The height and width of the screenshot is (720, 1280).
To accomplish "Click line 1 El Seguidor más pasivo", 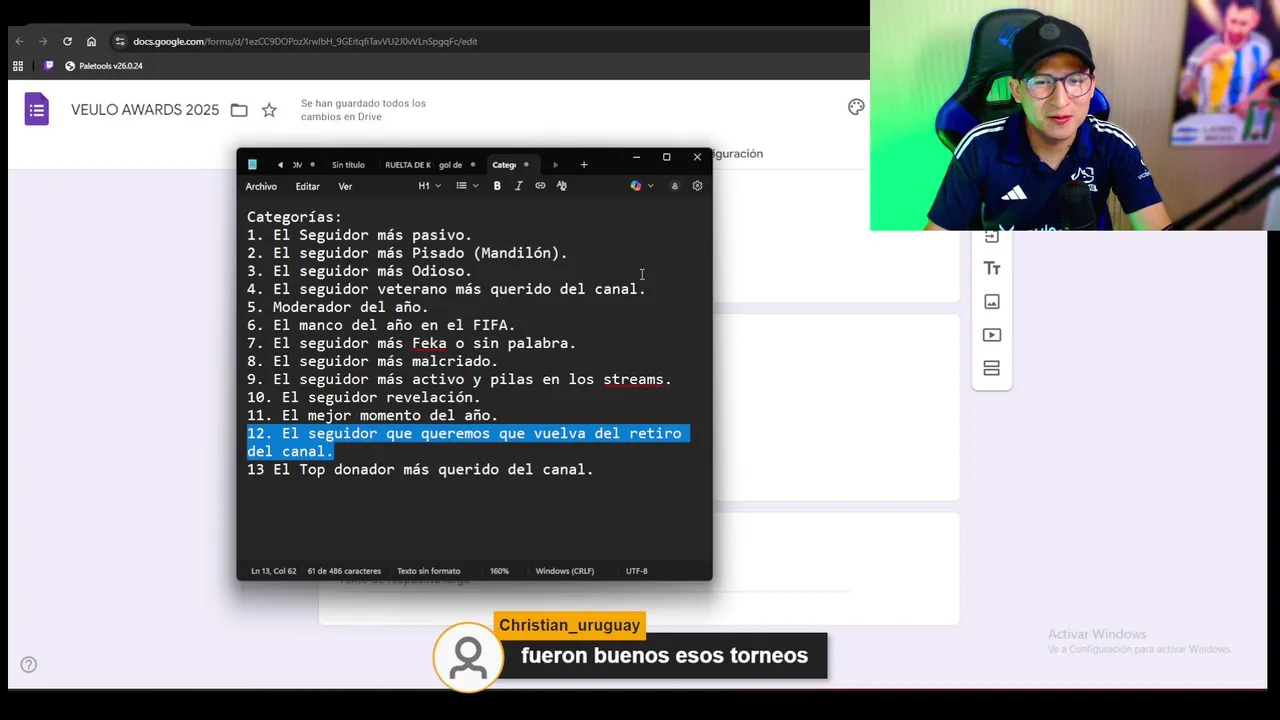I will coord(359,235).
